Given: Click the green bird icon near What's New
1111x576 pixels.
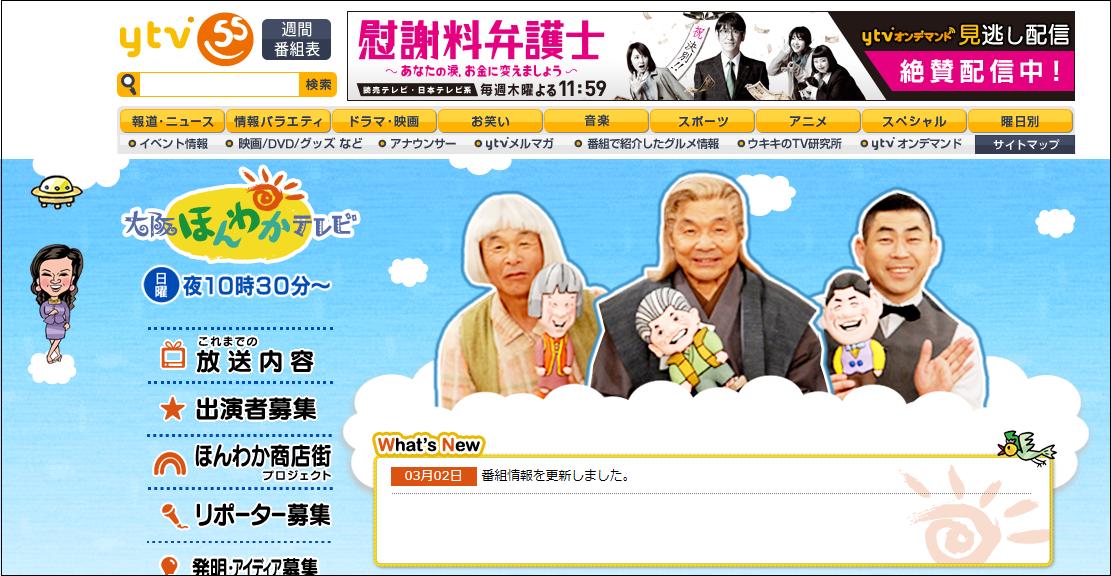Looking at the screenshot, I should tap(1026, 448).
